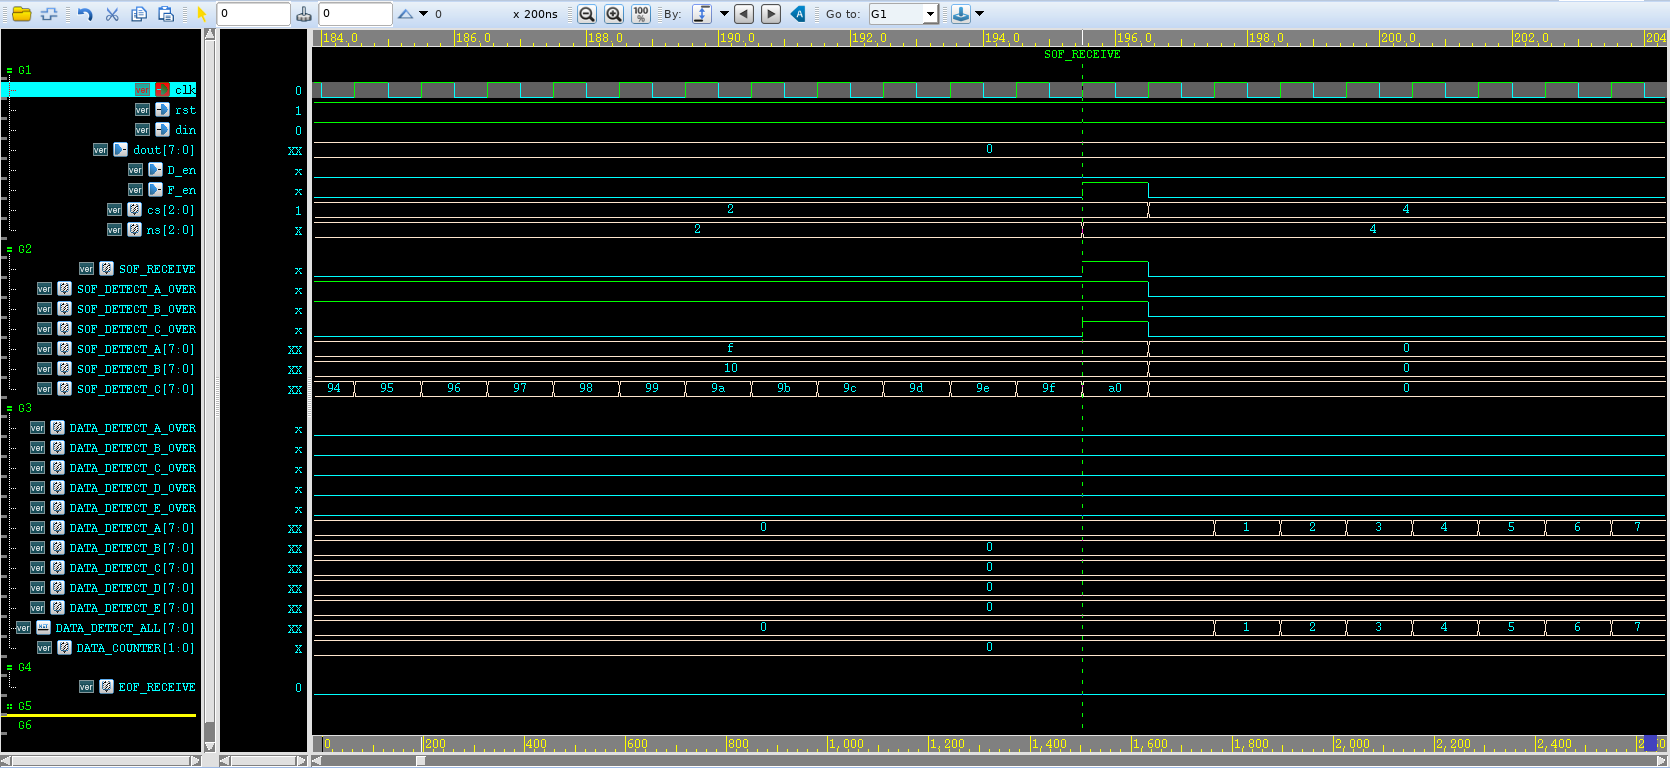Click the icon next to DATA_DETECT_ALL[7:0]
Image resolution: width=1670 pixels, height=768 pixels.
pyautogui.click(x=44, y=628)
